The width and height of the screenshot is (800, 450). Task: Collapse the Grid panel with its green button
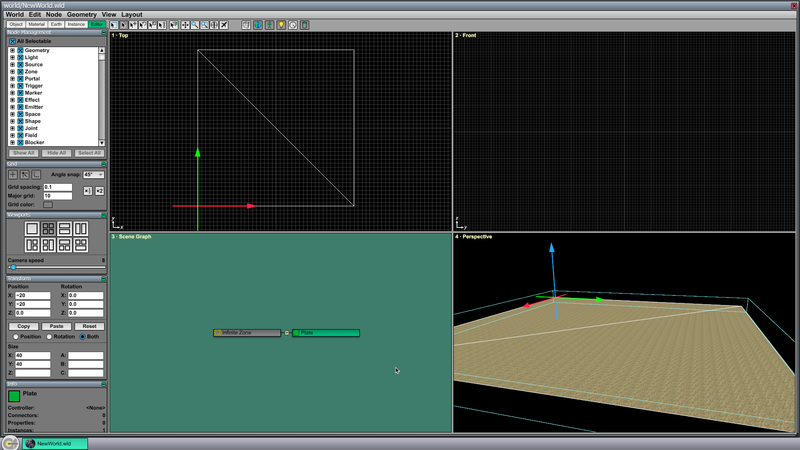click(x=104, y=164)
